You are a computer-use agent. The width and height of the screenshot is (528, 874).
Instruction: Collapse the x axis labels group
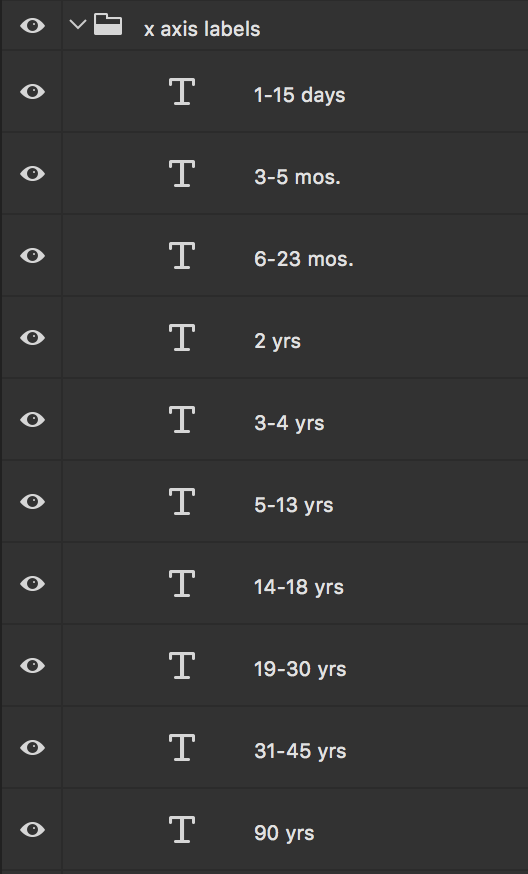pyautogui.click(x=78, y=25)
